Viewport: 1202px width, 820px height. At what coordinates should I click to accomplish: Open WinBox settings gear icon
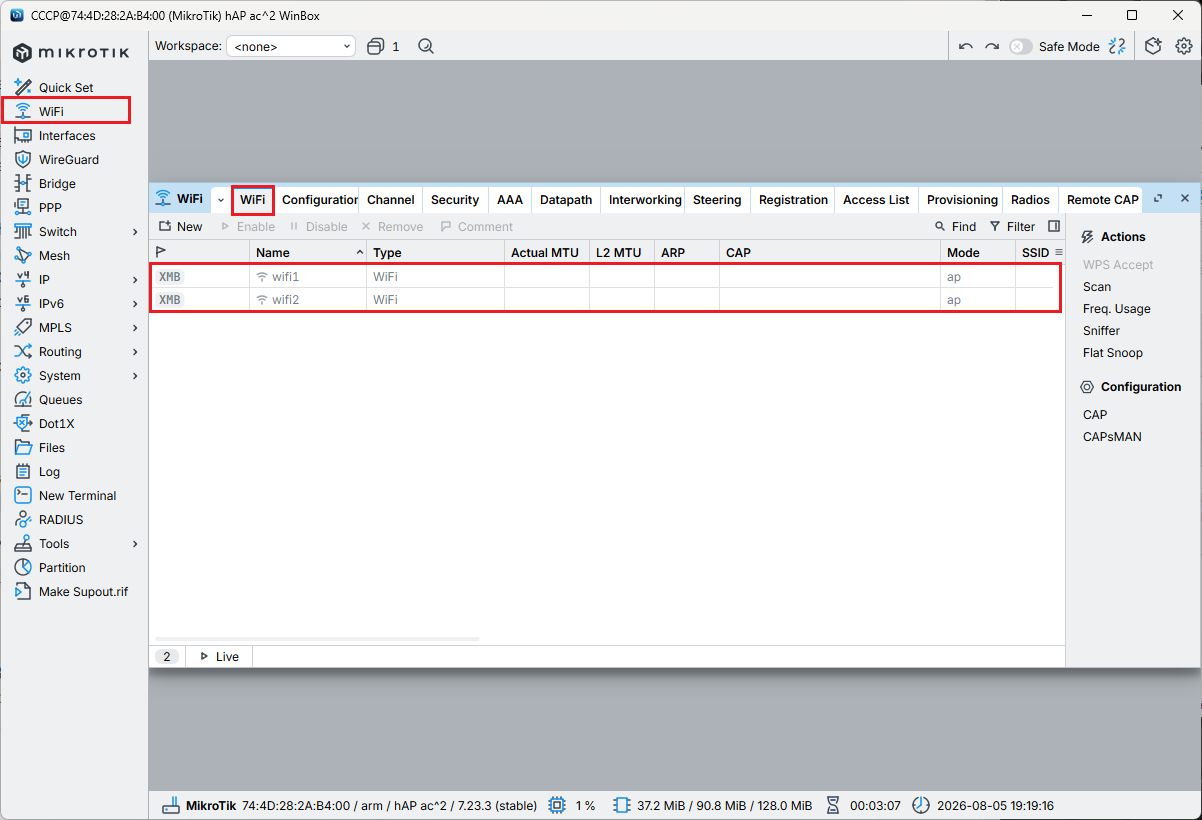tap(1184, 46)
